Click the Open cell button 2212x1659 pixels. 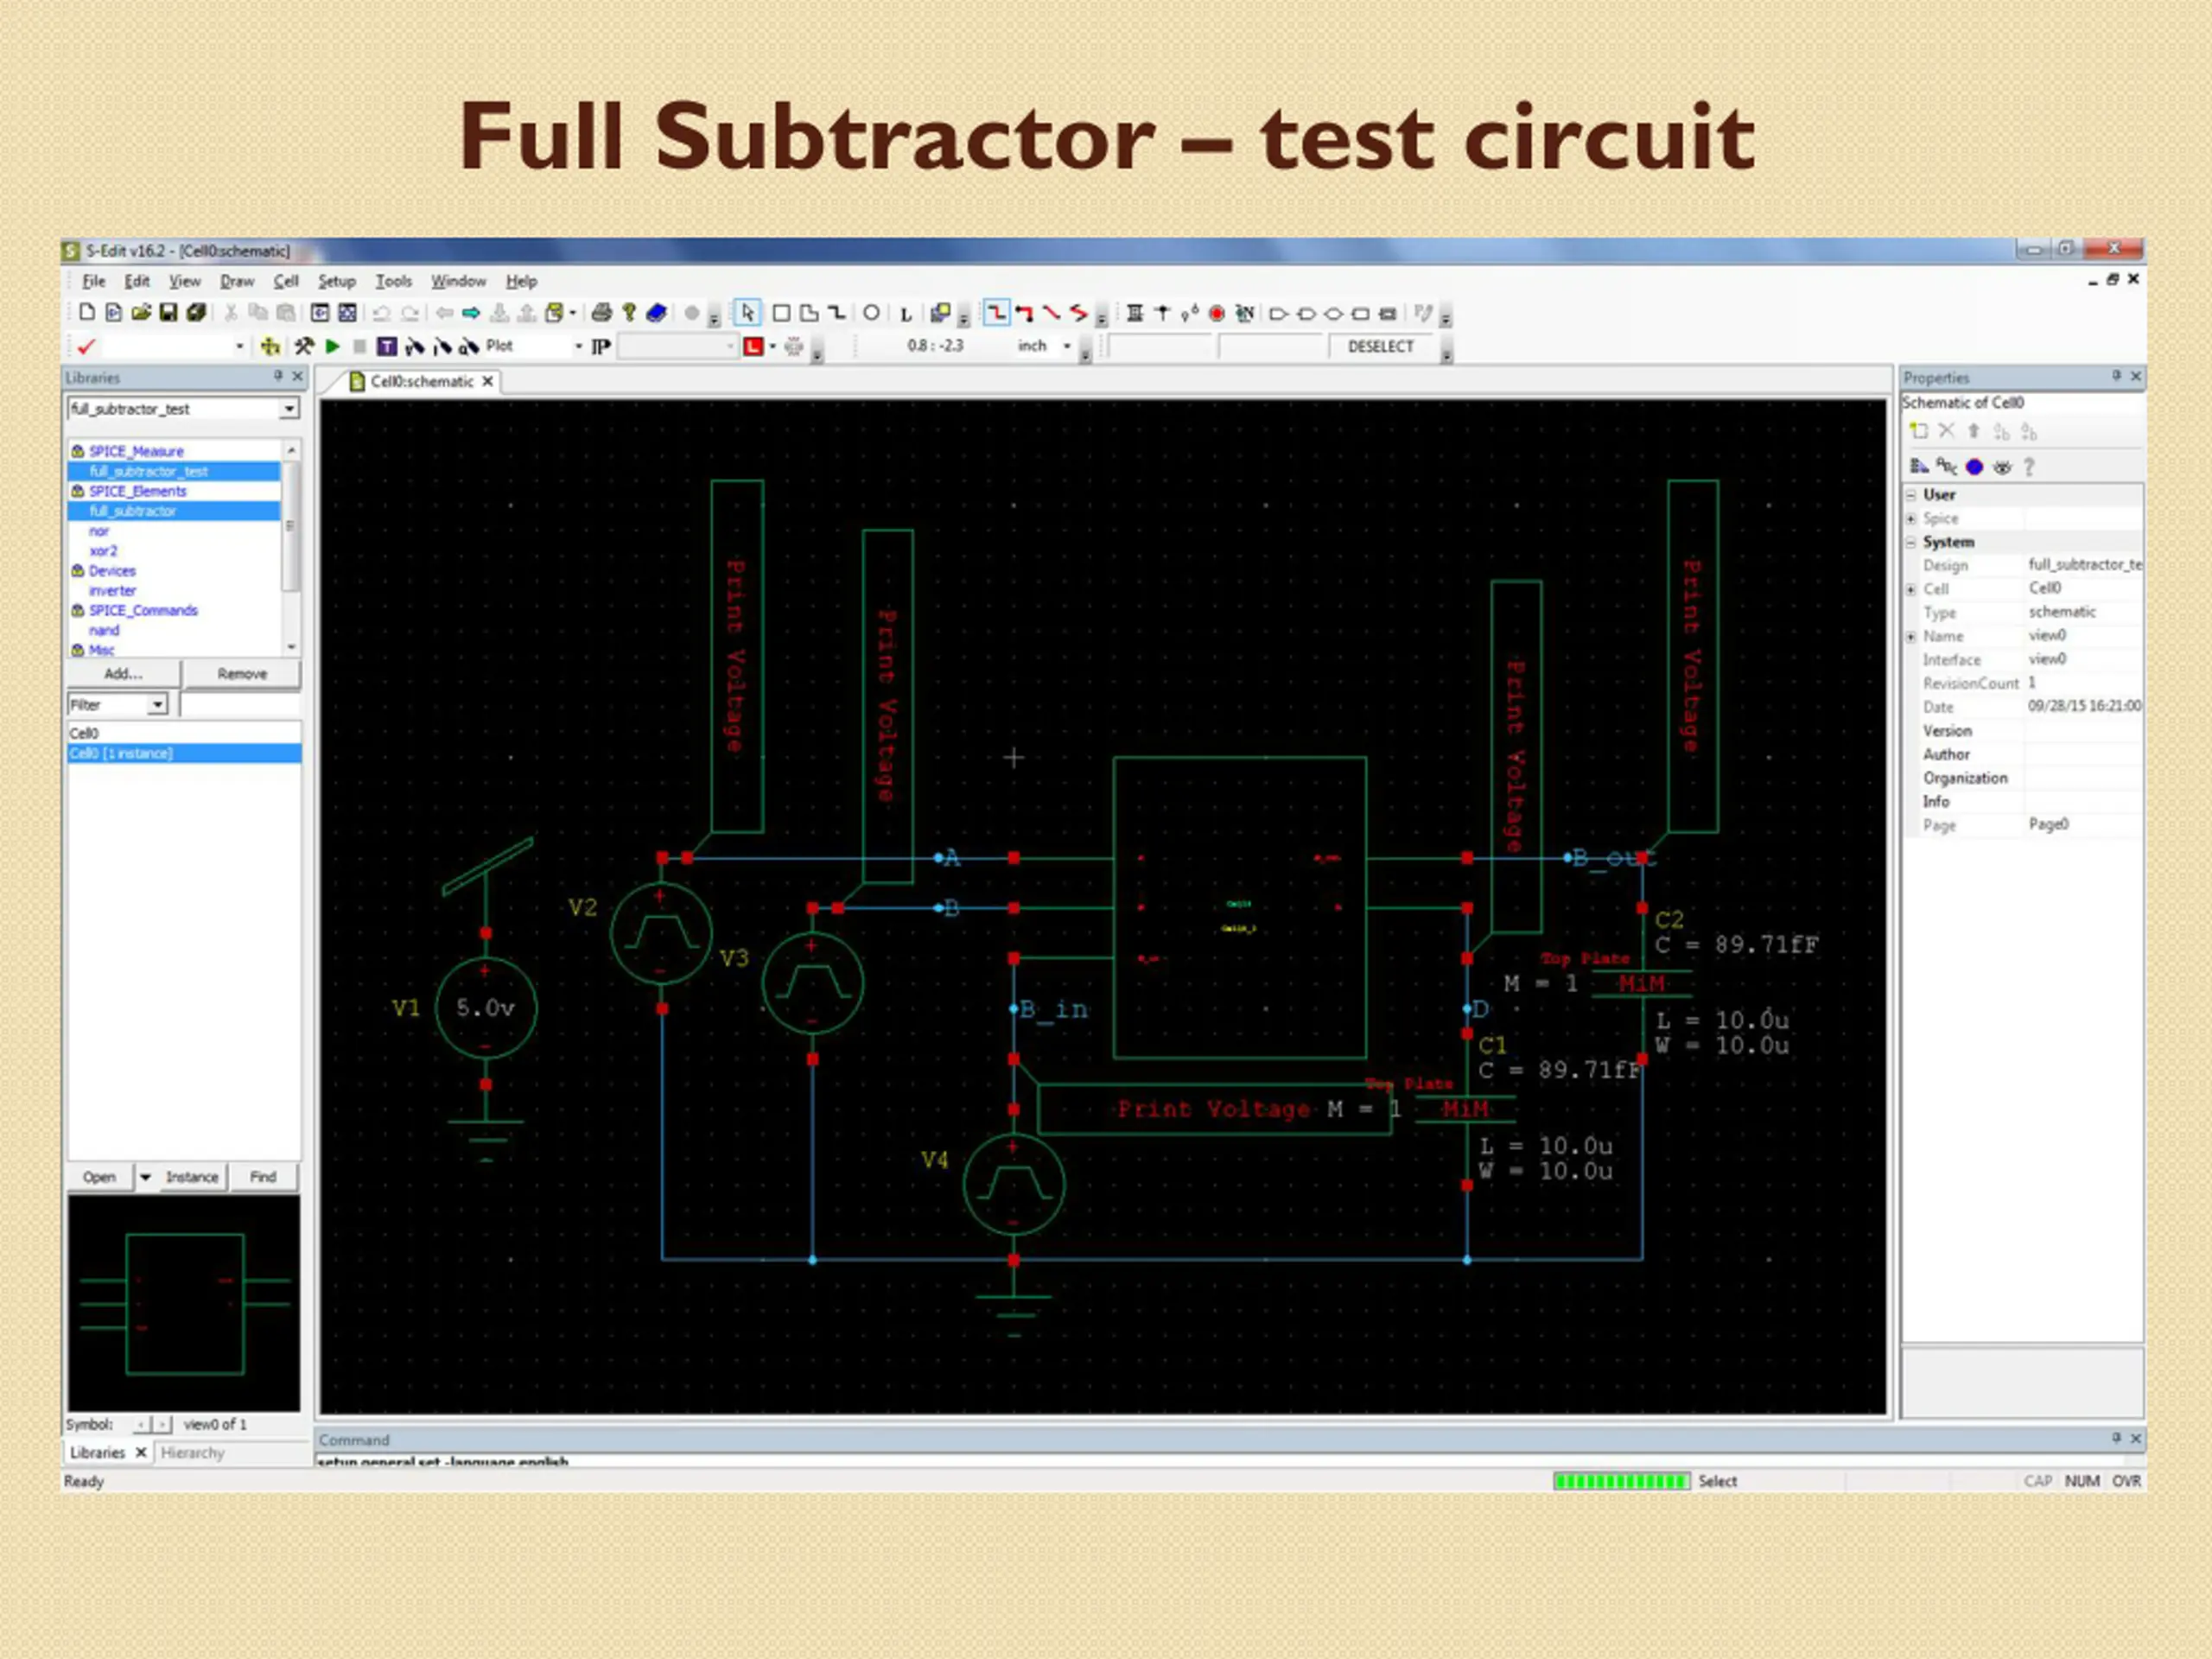pos(99,1177)
